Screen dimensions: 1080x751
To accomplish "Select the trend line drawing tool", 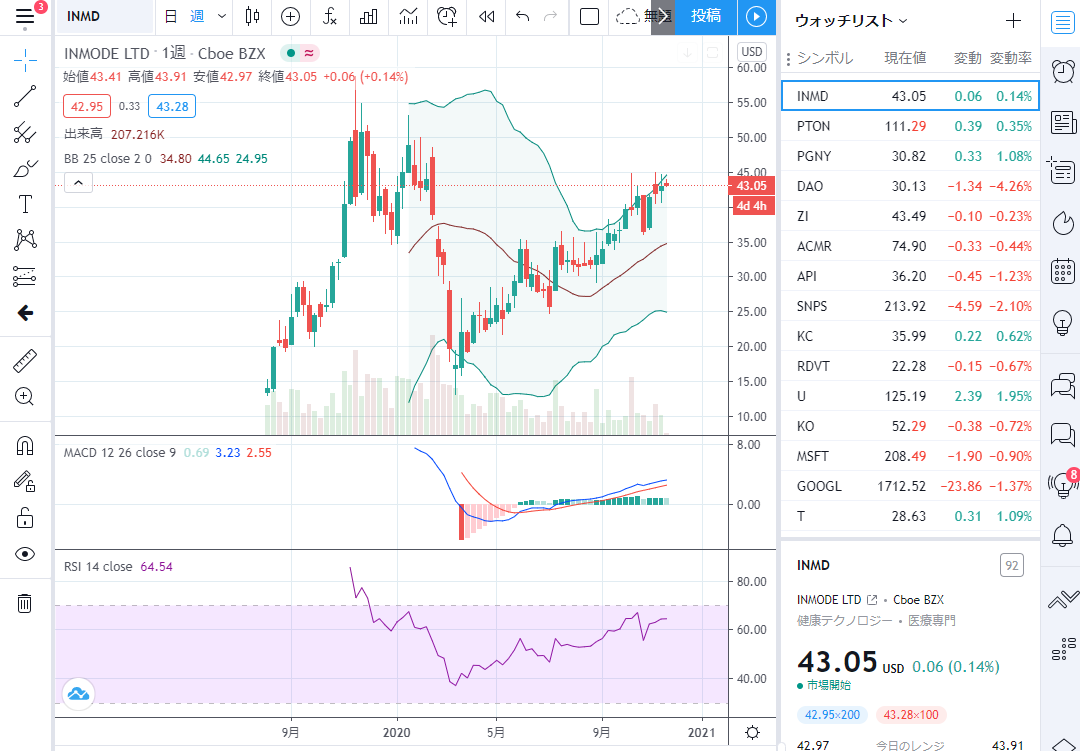I will (25, 96).
